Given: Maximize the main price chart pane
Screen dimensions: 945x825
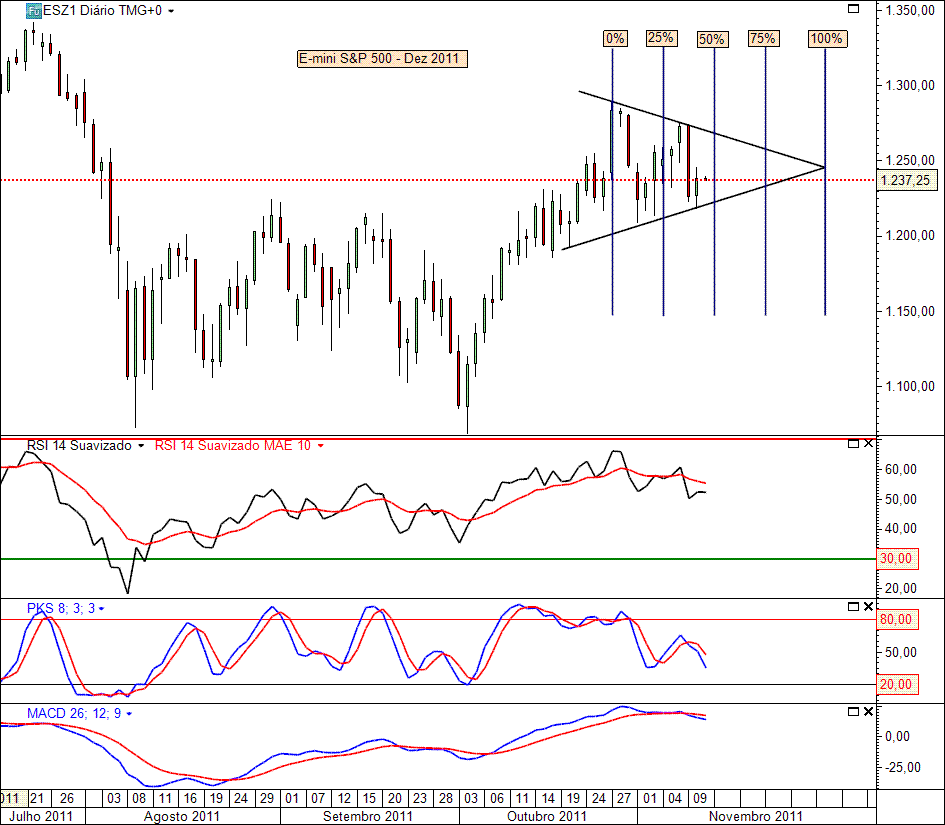Looking at the screenshot, I should pyautogui.click(x=853, y=8).
